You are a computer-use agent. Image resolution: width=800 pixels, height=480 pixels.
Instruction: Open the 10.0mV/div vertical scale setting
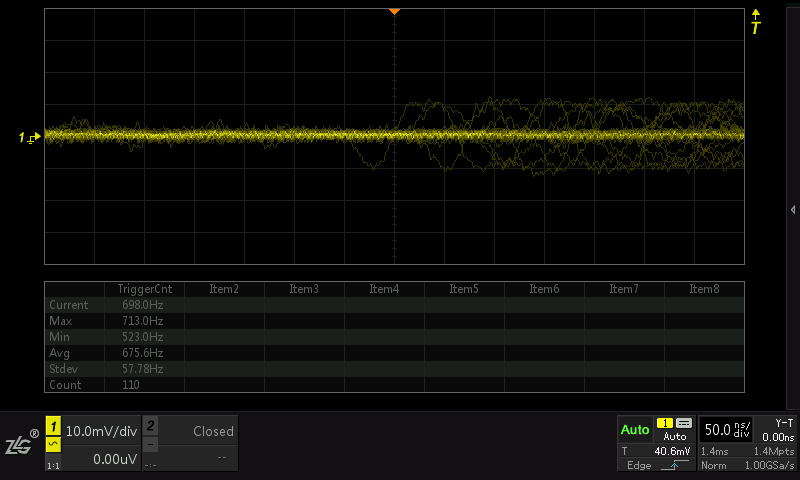pos(100,431)
